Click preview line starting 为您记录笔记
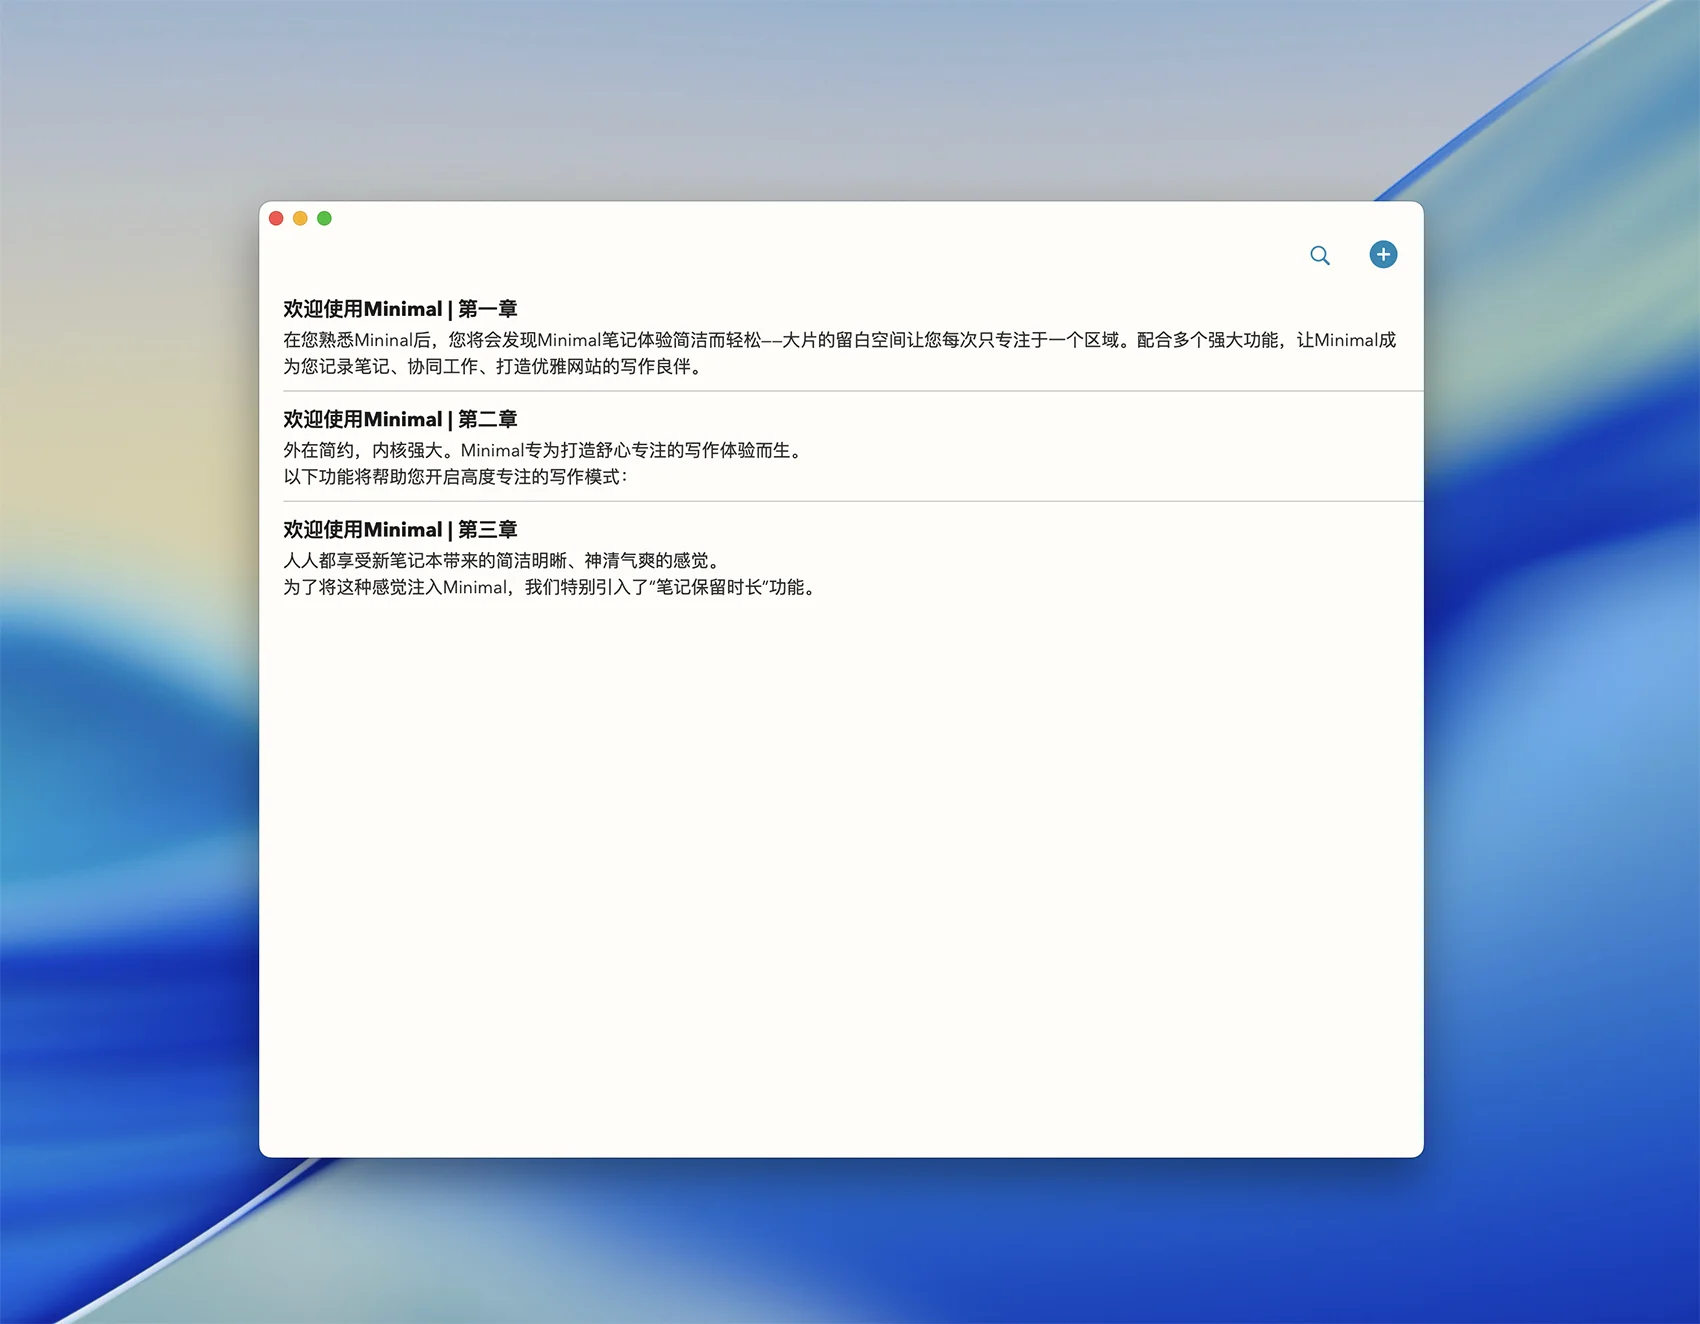Screen dimensions: 1700x1324 (492, 367)
